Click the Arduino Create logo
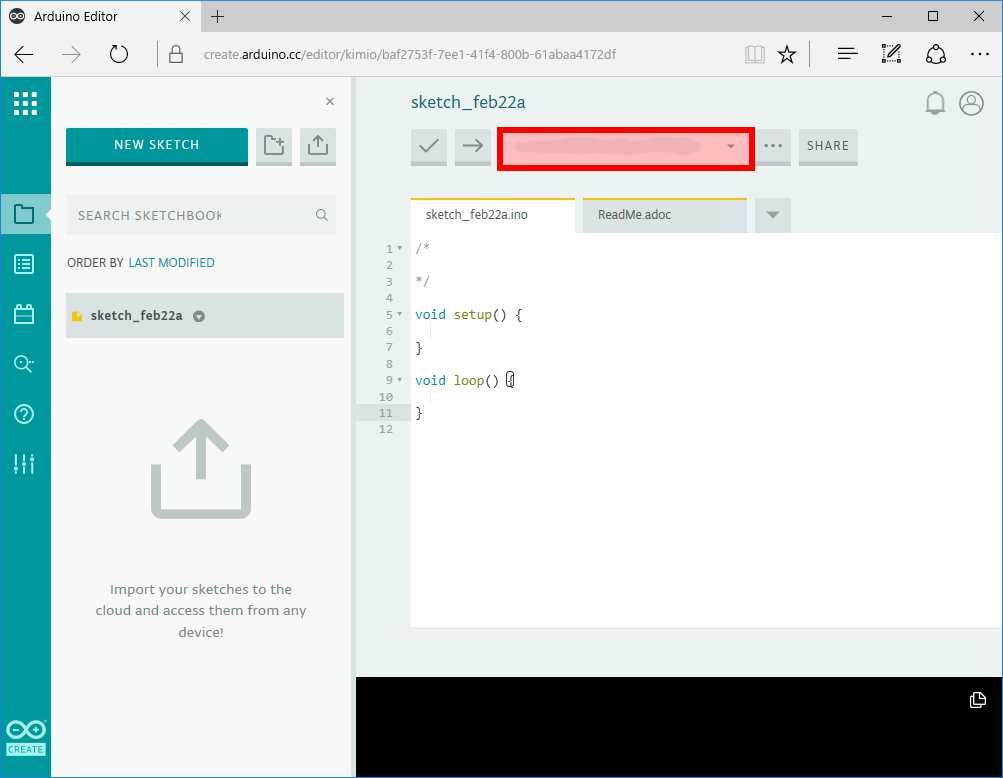1003x778 pixels. pyautogui.click(x=26, y=738)
